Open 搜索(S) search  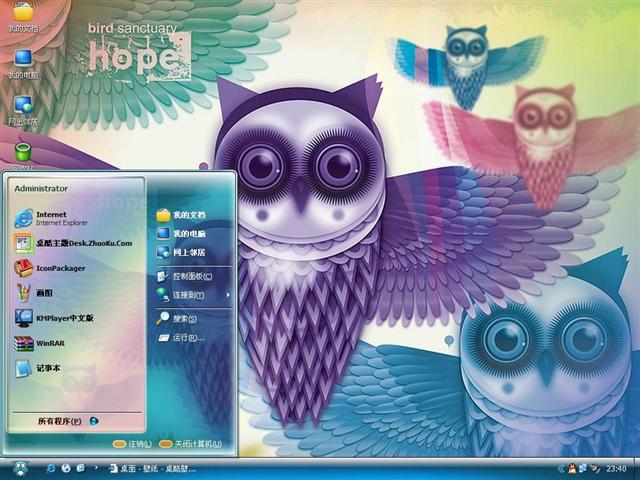point(177,318)
